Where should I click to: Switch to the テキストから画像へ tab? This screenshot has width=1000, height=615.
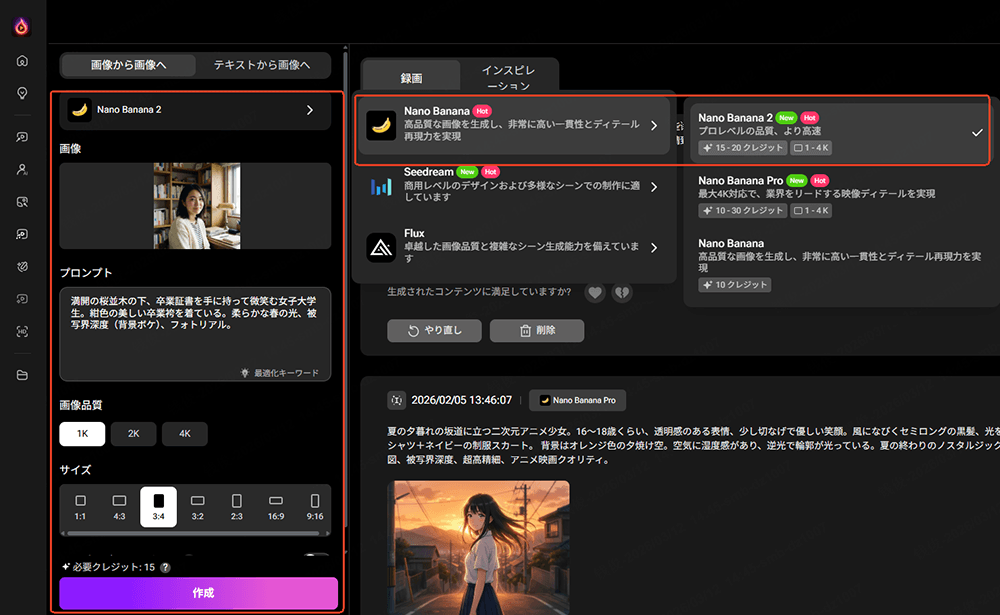[x=263, y=64]
